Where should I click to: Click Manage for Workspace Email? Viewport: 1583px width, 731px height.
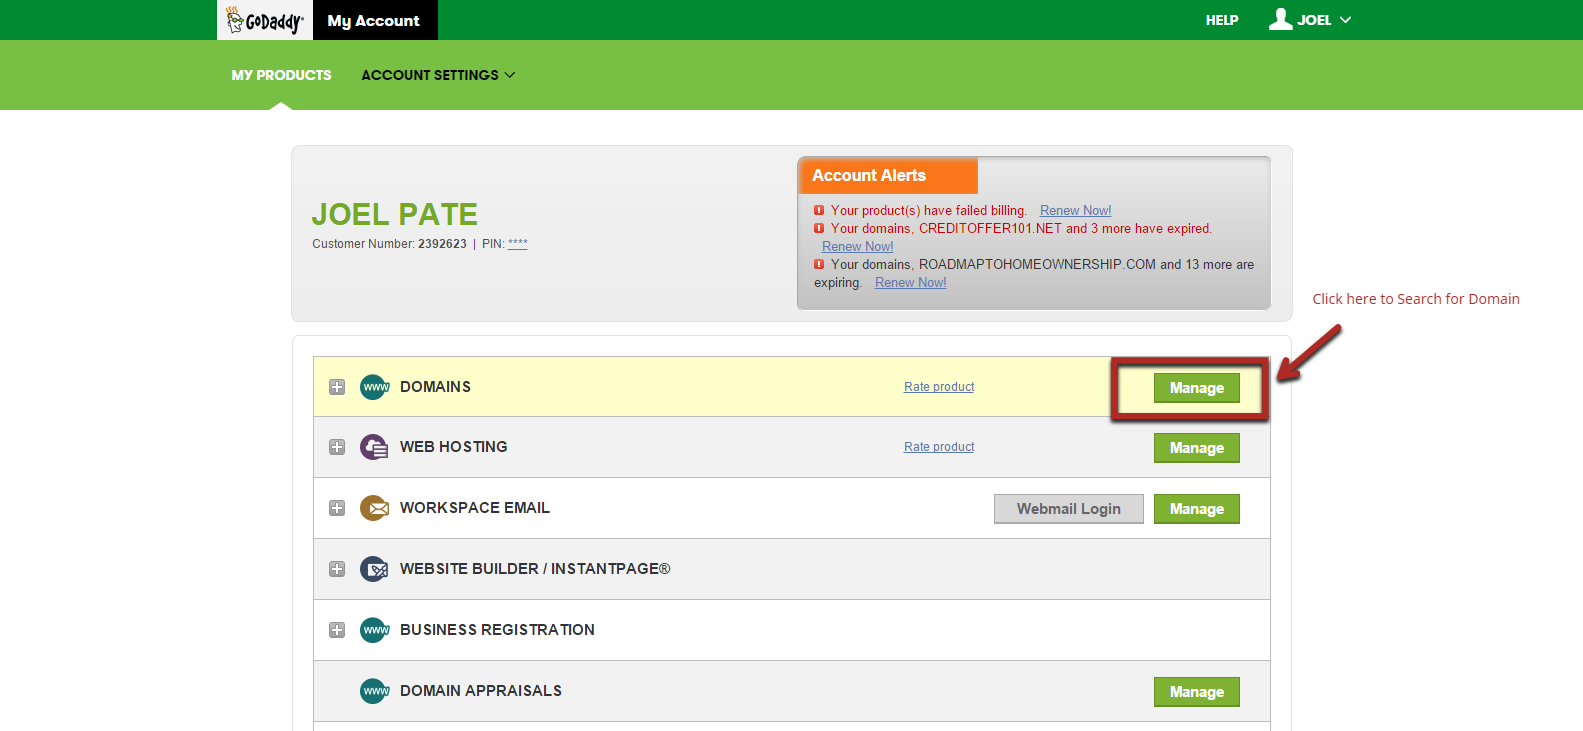[1197, 509]
